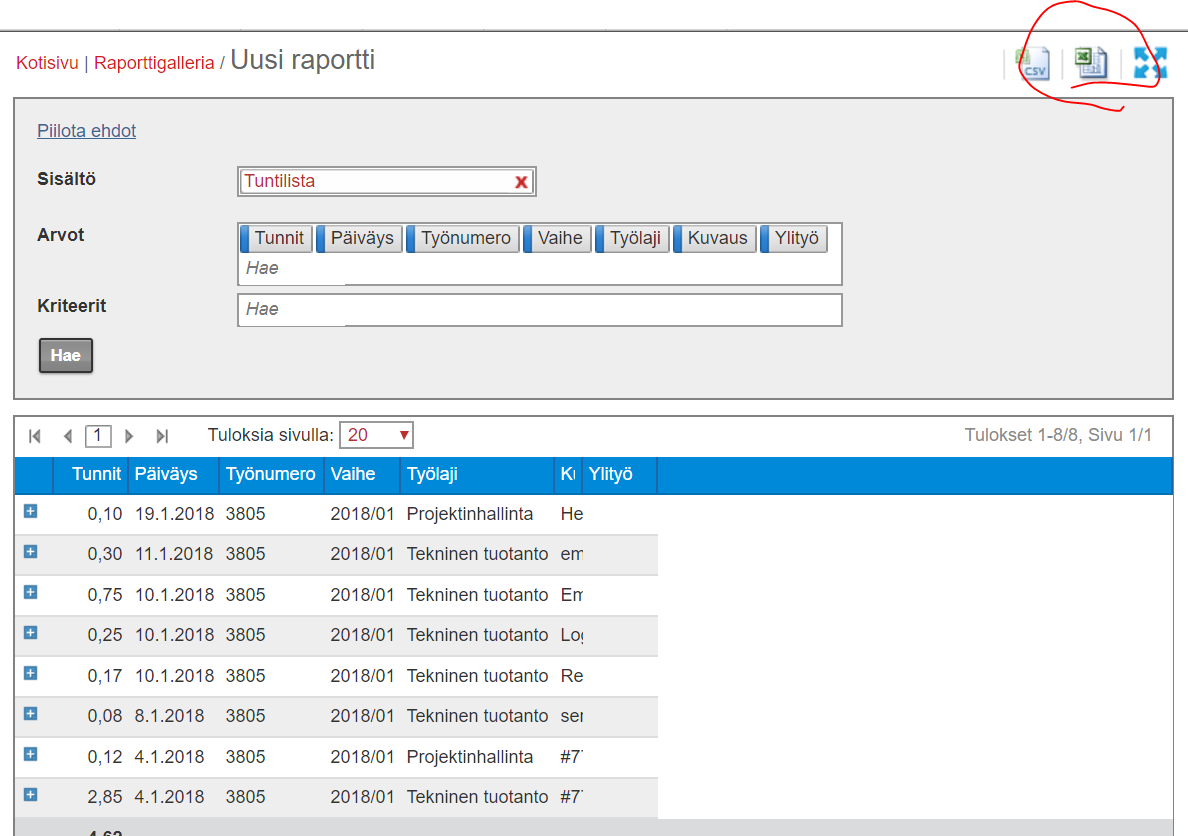Click 3805 in the 8.1.2018 row

(x=245, y=716)
